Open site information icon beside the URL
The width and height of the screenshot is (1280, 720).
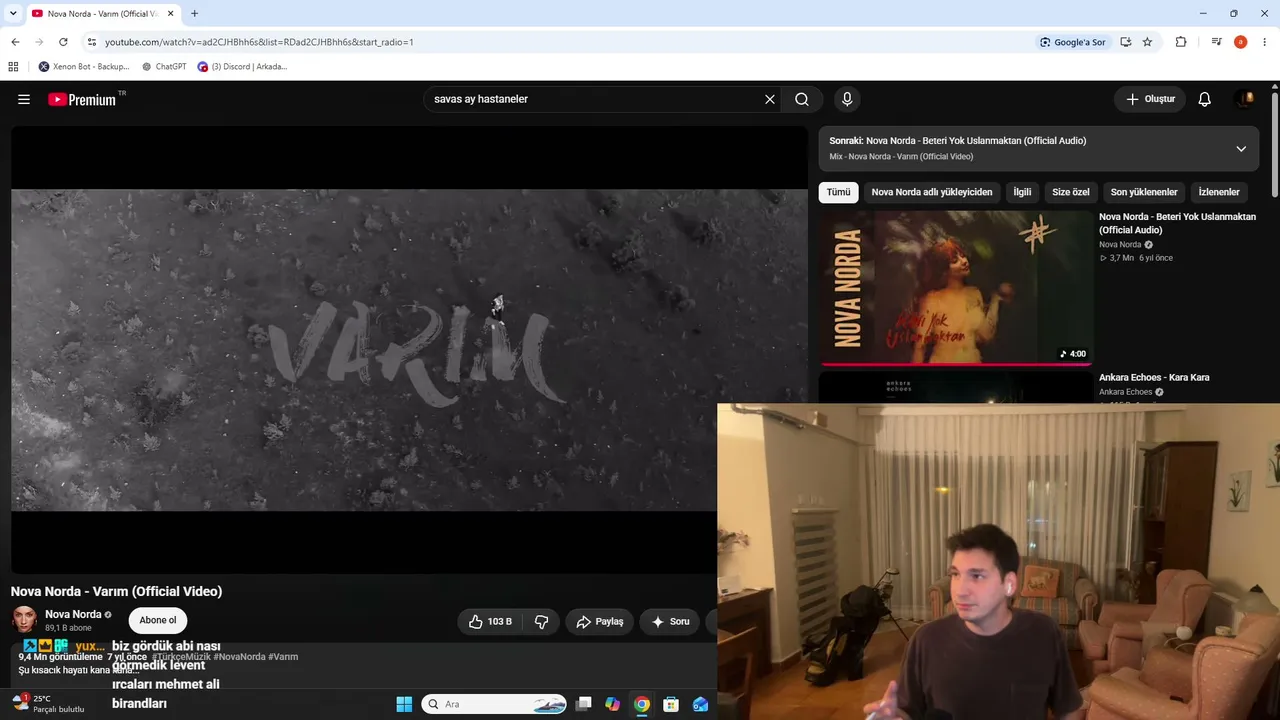point(91,42)
